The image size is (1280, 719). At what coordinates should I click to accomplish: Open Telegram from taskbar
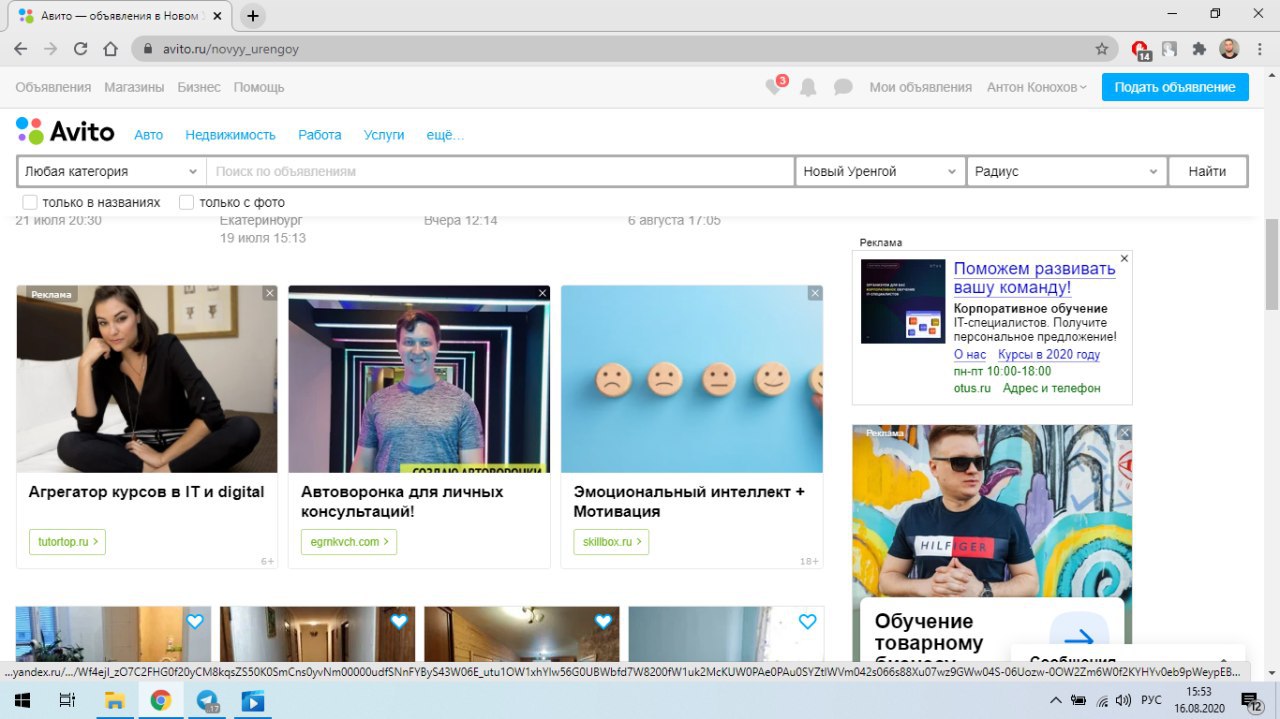pos(207,700)
